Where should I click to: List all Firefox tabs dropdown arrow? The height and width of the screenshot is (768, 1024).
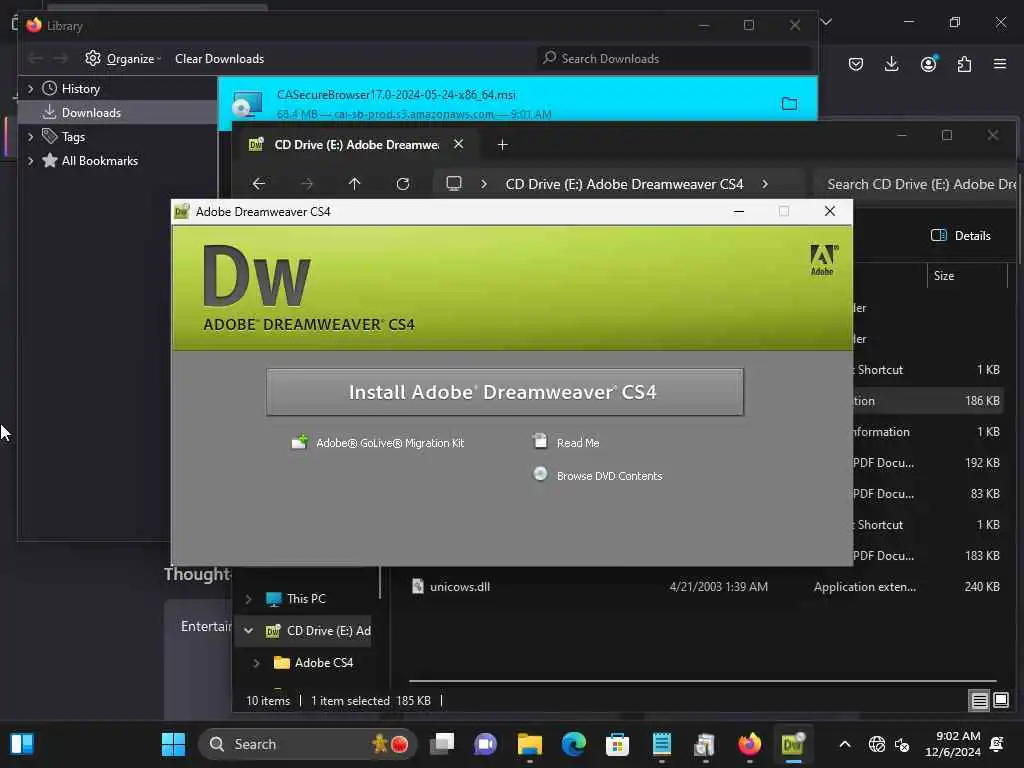[826, 22]
